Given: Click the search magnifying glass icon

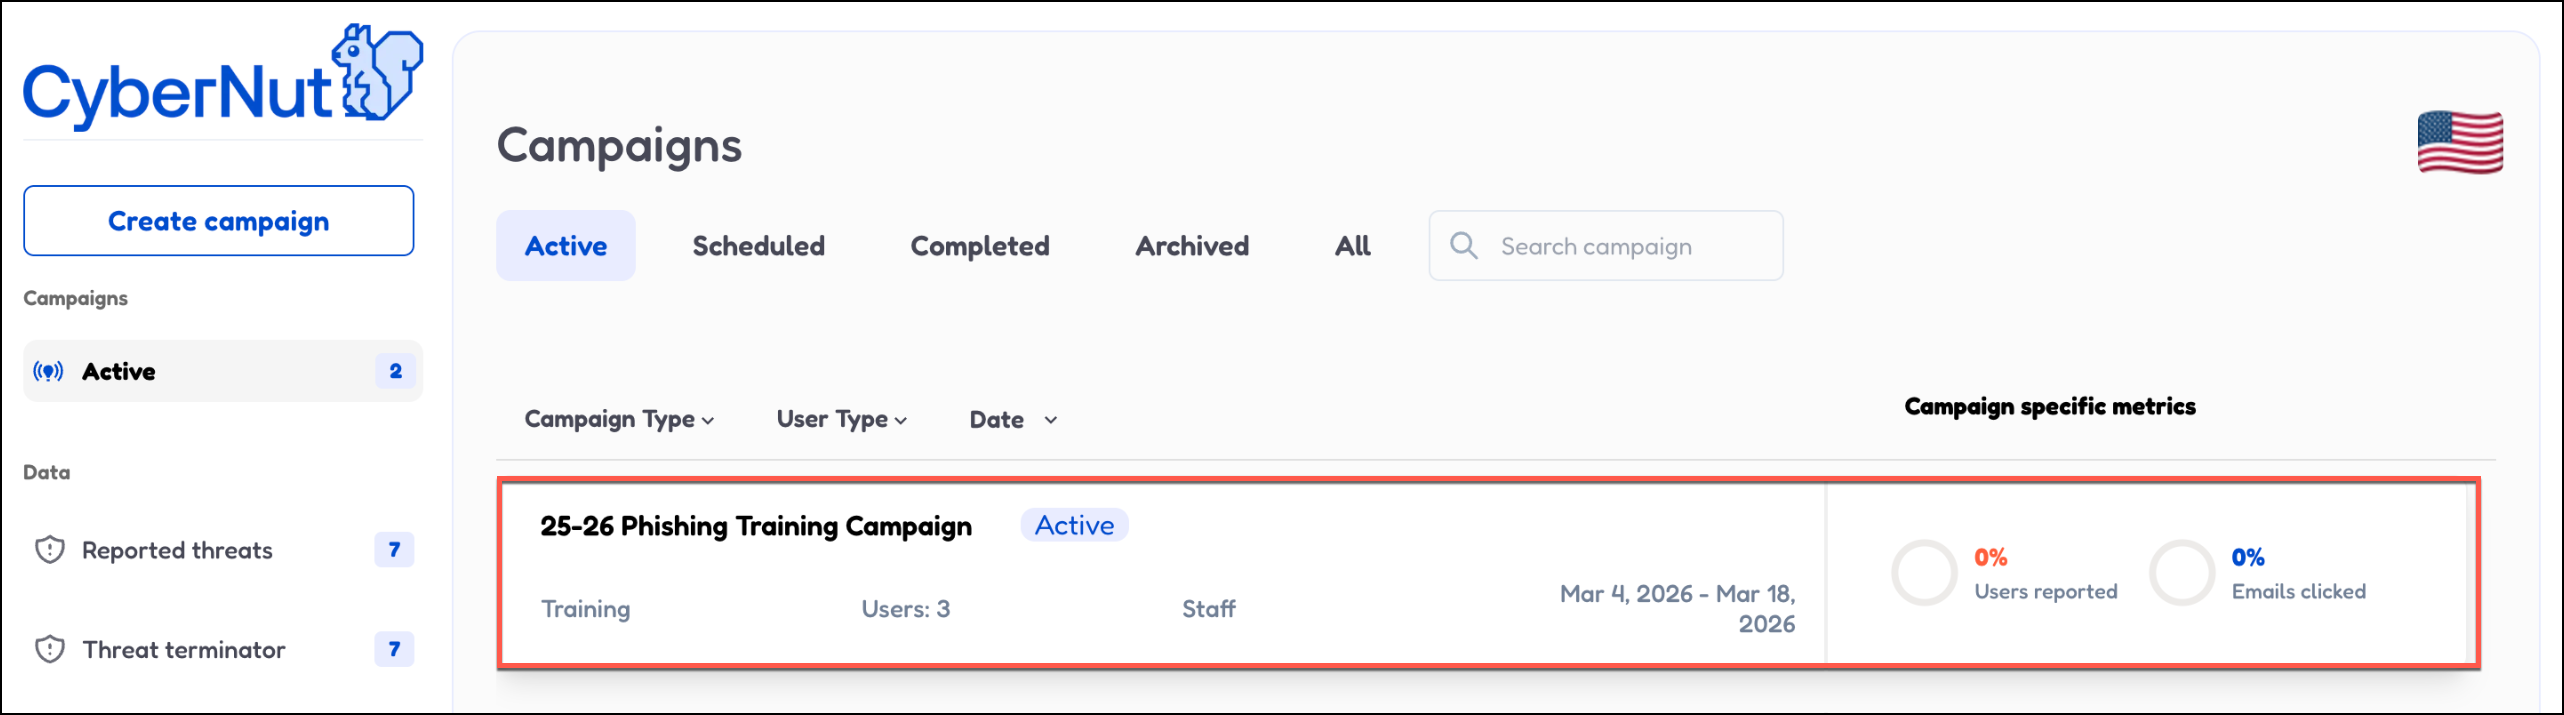Looking at the screenshot, I should click(1463, 246).
